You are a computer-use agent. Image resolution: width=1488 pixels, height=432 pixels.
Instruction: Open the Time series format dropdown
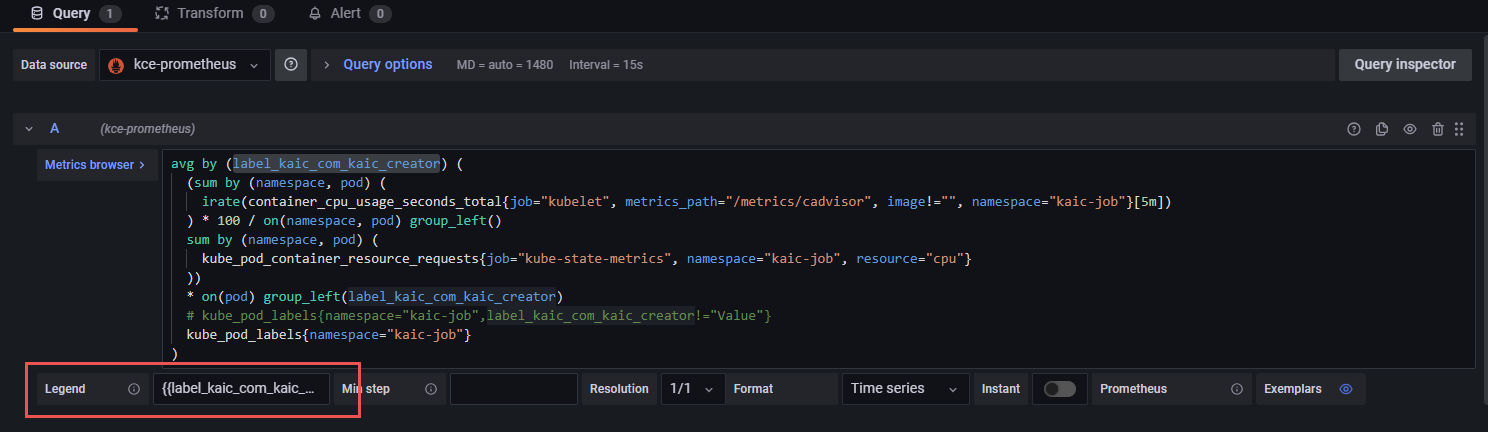click(905, 389)
